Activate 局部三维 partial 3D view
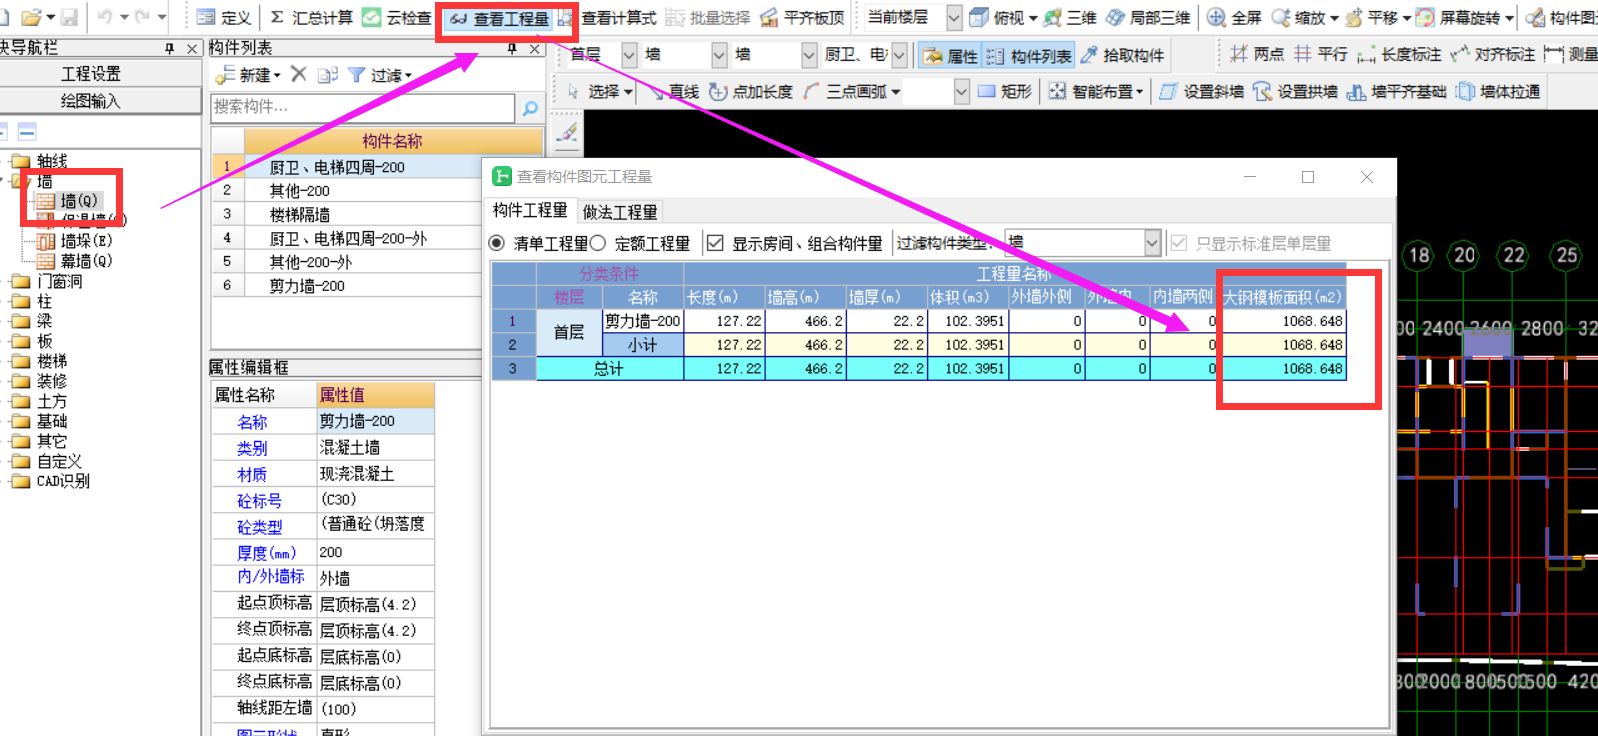Screen dimensions: 1598x736 point(1148,17)
